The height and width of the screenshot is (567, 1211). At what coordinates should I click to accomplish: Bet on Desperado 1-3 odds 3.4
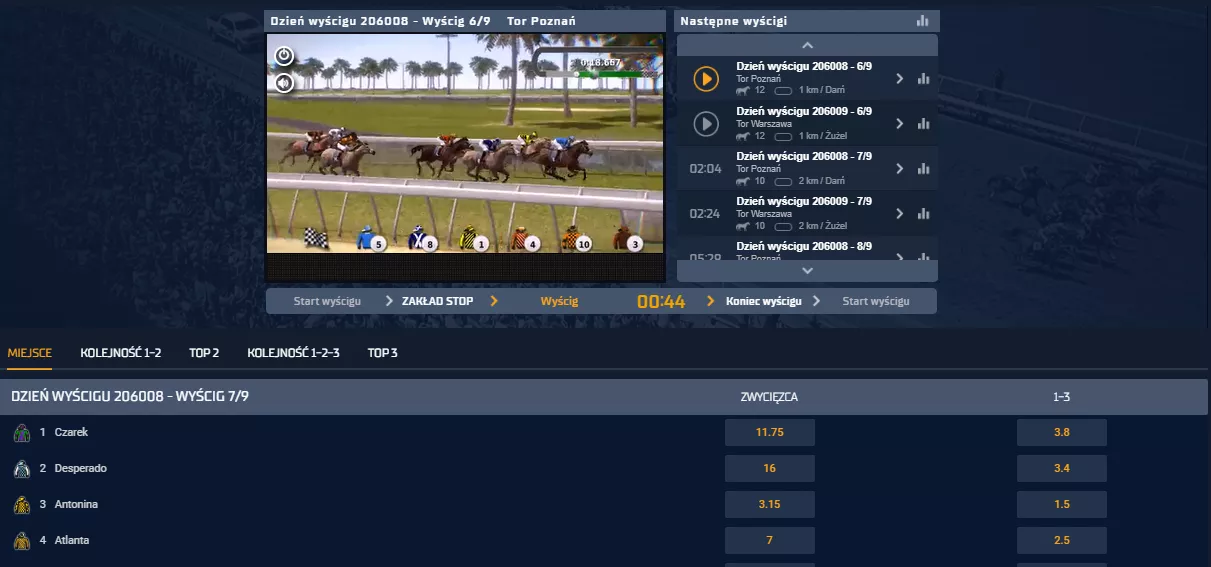(x=1062, y=469)
